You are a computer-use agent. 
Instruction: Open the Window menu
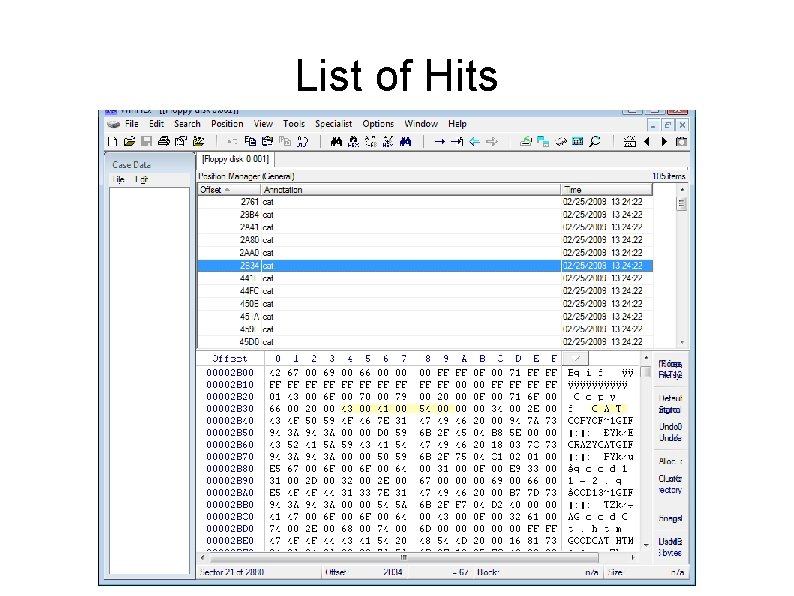[421, 124]
